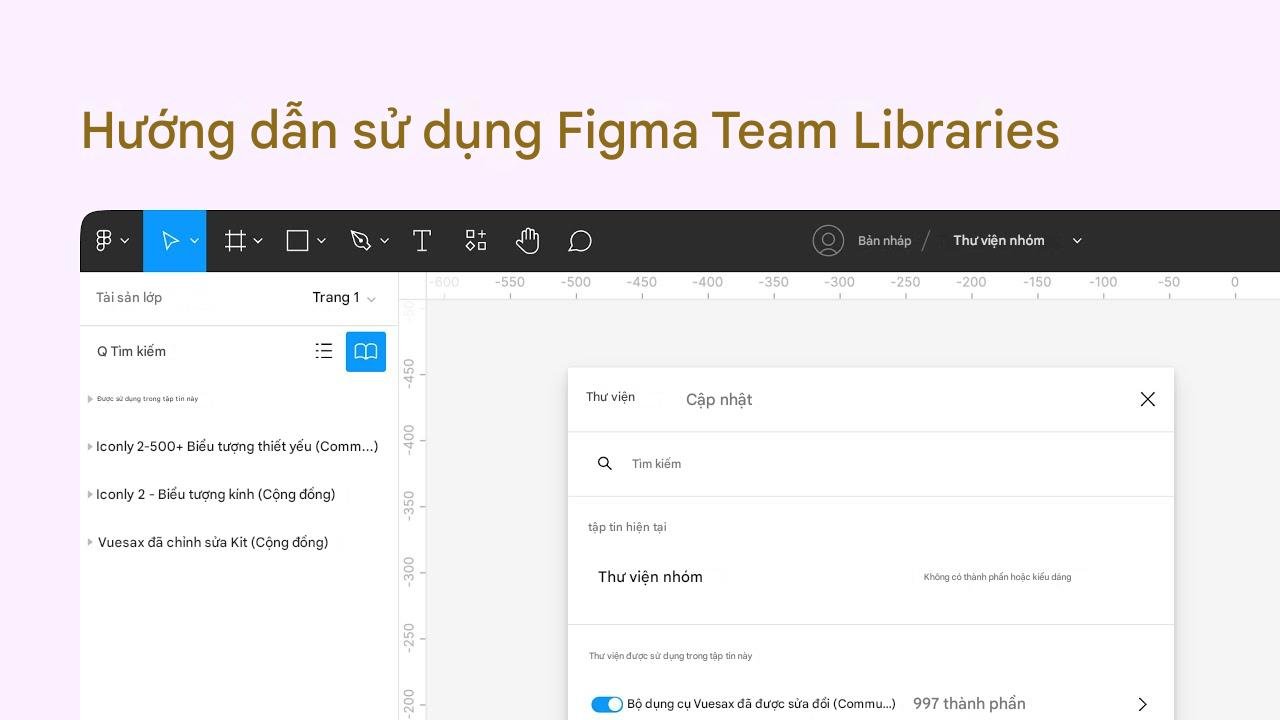Viewport: 1280px width, 720px height.
Task: Disable the Vuesax library toggle
Action: point(607,704)
